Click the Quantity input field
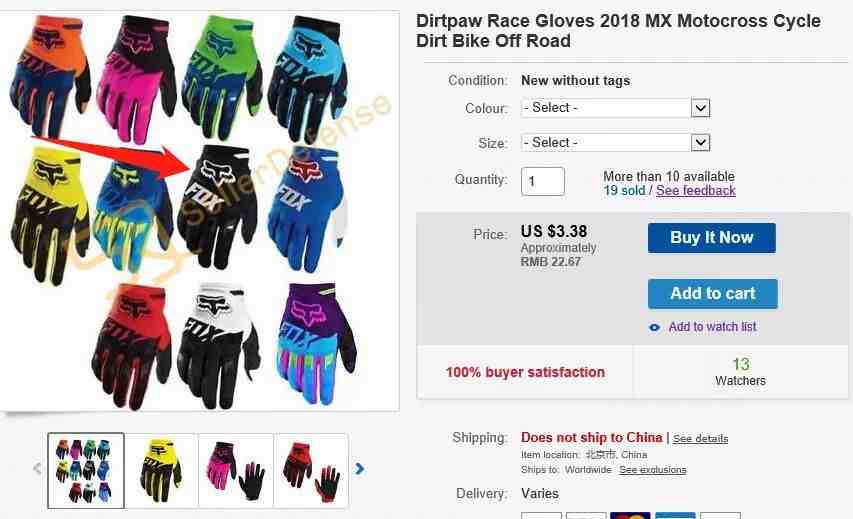This screenshot has width=853, height=519. pyautogui.click(x=543, y=181)
